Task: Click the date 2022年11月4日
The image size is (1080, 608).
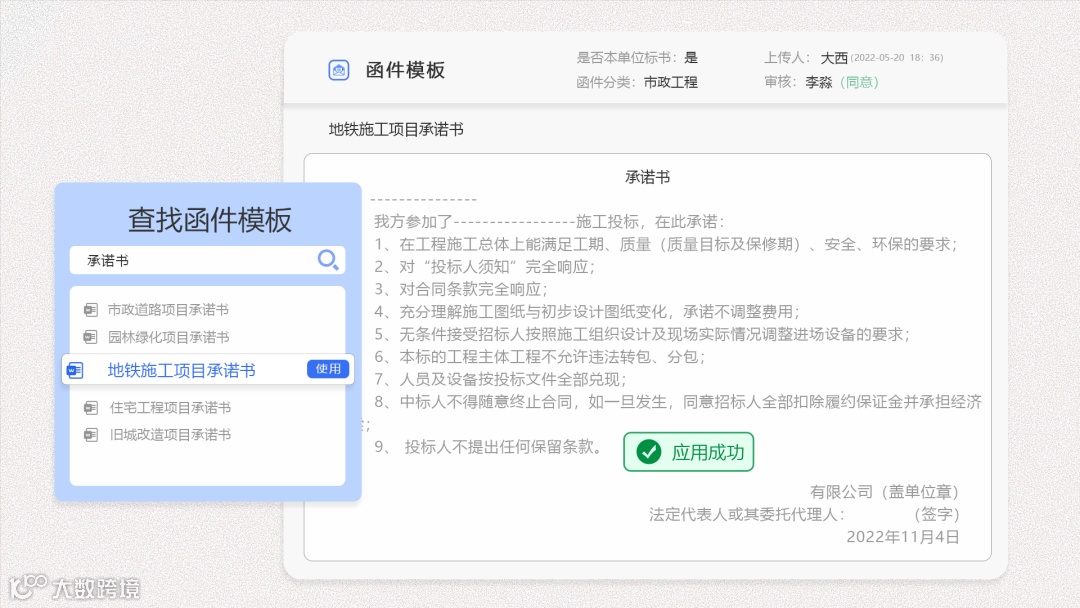Action: (x=903, y=537)
